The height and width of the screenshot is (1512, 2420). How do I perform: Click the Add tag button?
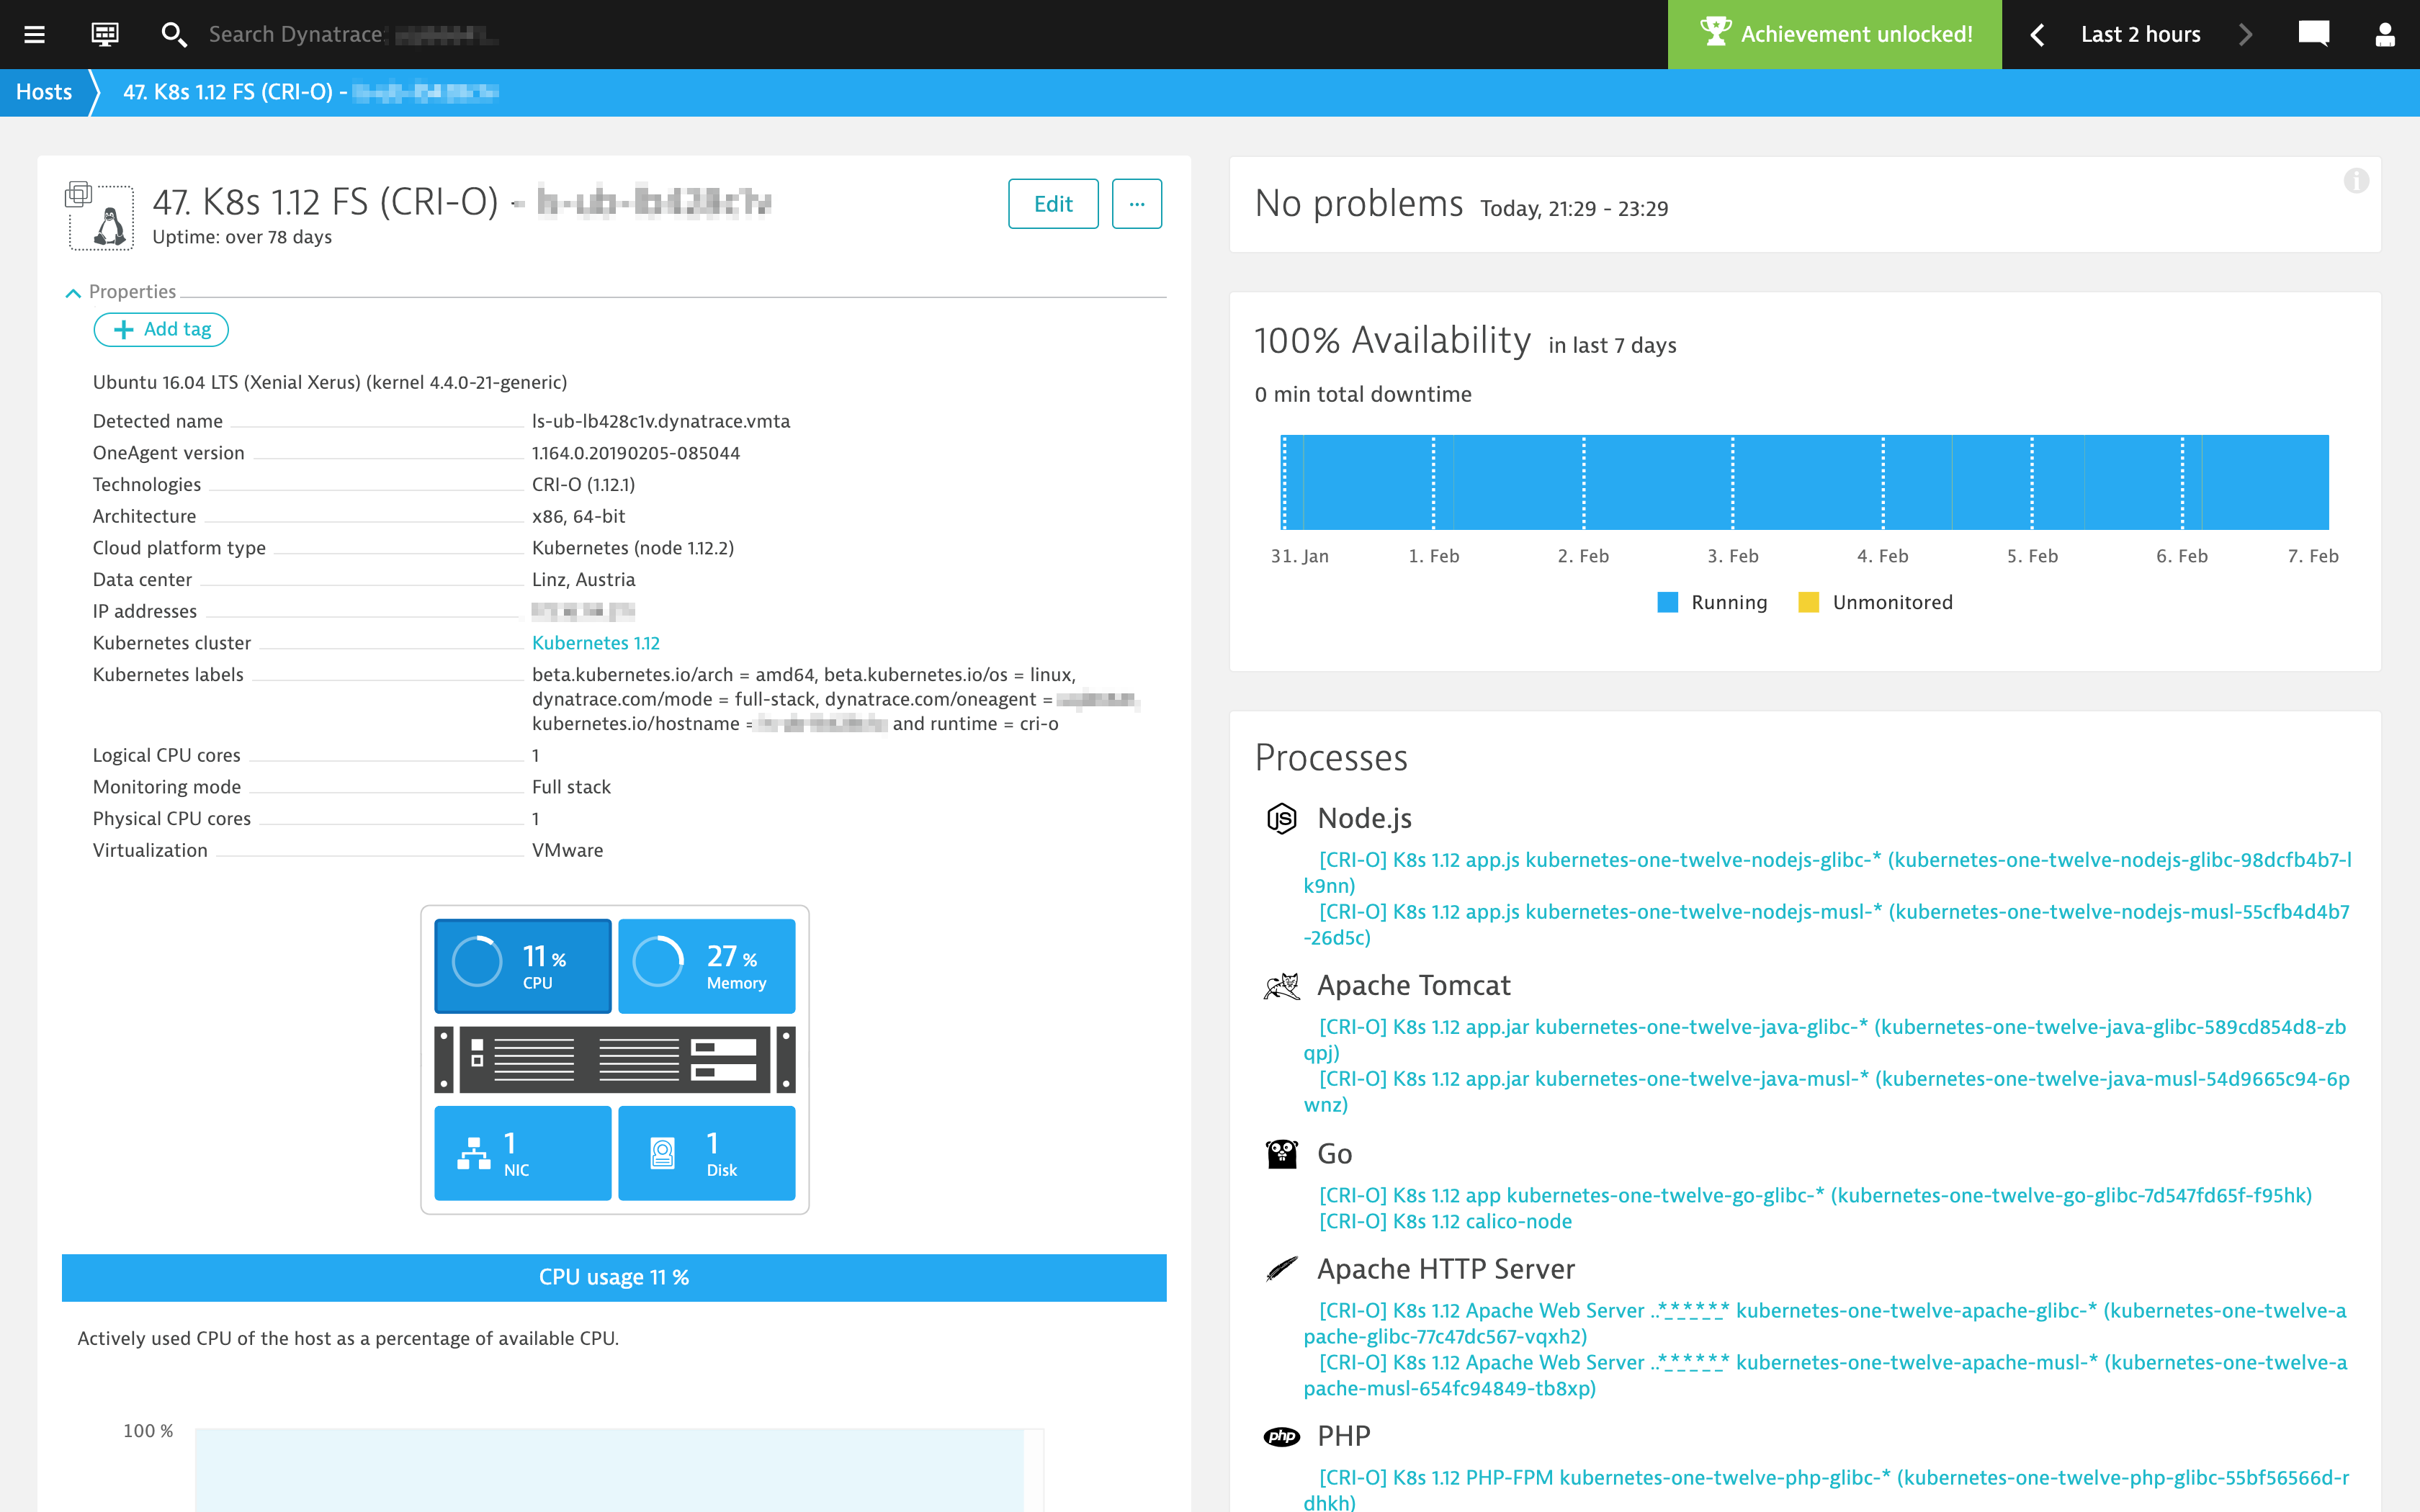(161, 330)
